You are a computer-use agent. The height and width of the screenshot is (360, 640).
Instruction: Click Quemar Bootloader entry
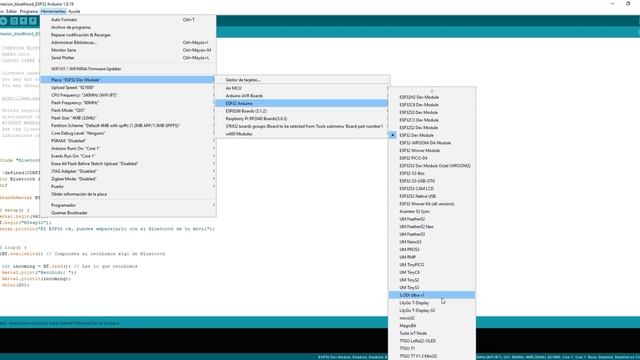coord(128,213)
